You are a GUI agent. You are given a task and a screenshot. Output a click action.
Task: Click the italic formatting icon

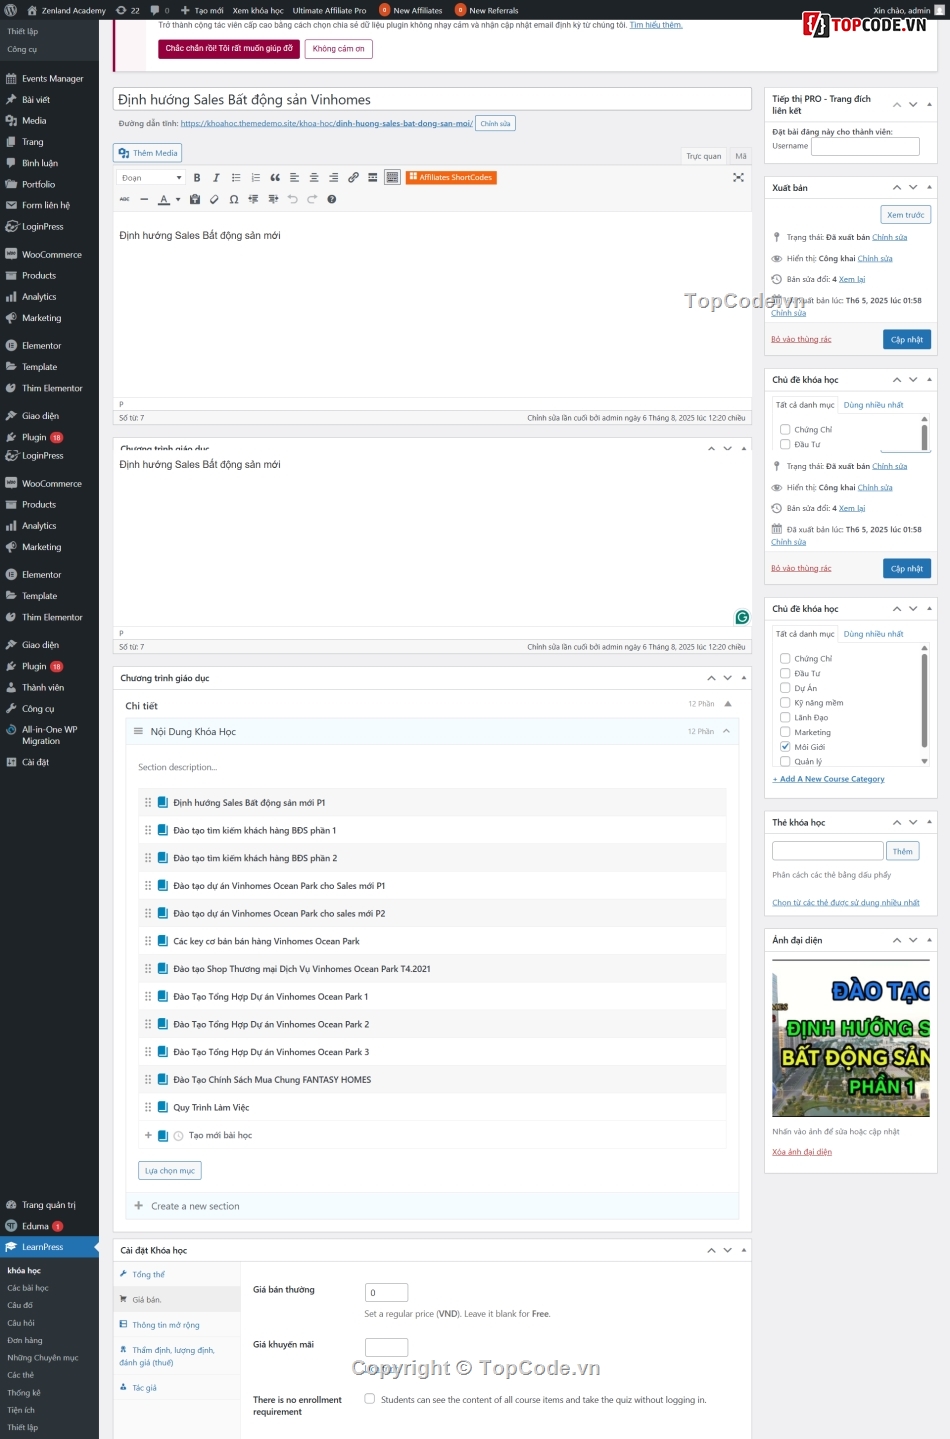click(216, 178)
